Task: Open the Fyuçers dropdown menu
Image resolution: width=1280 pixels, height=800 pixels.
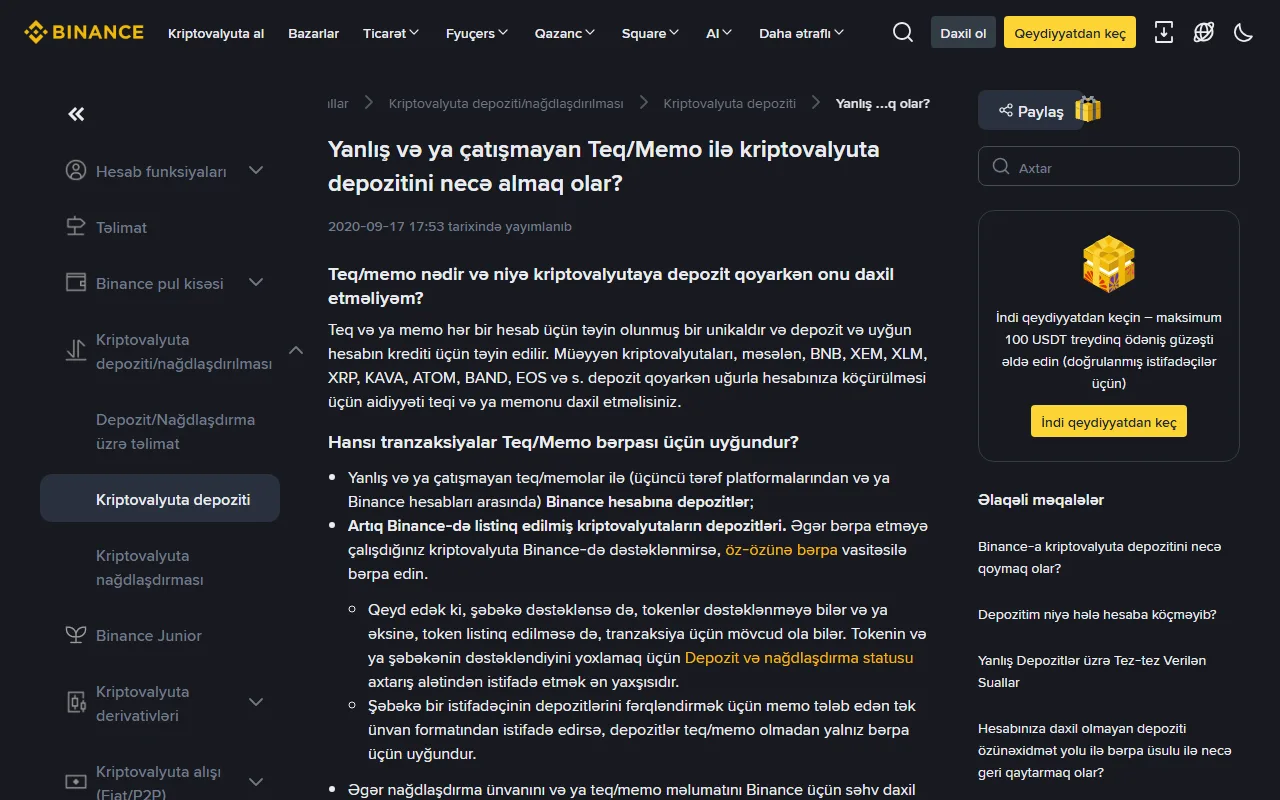Action: [477, 33]
